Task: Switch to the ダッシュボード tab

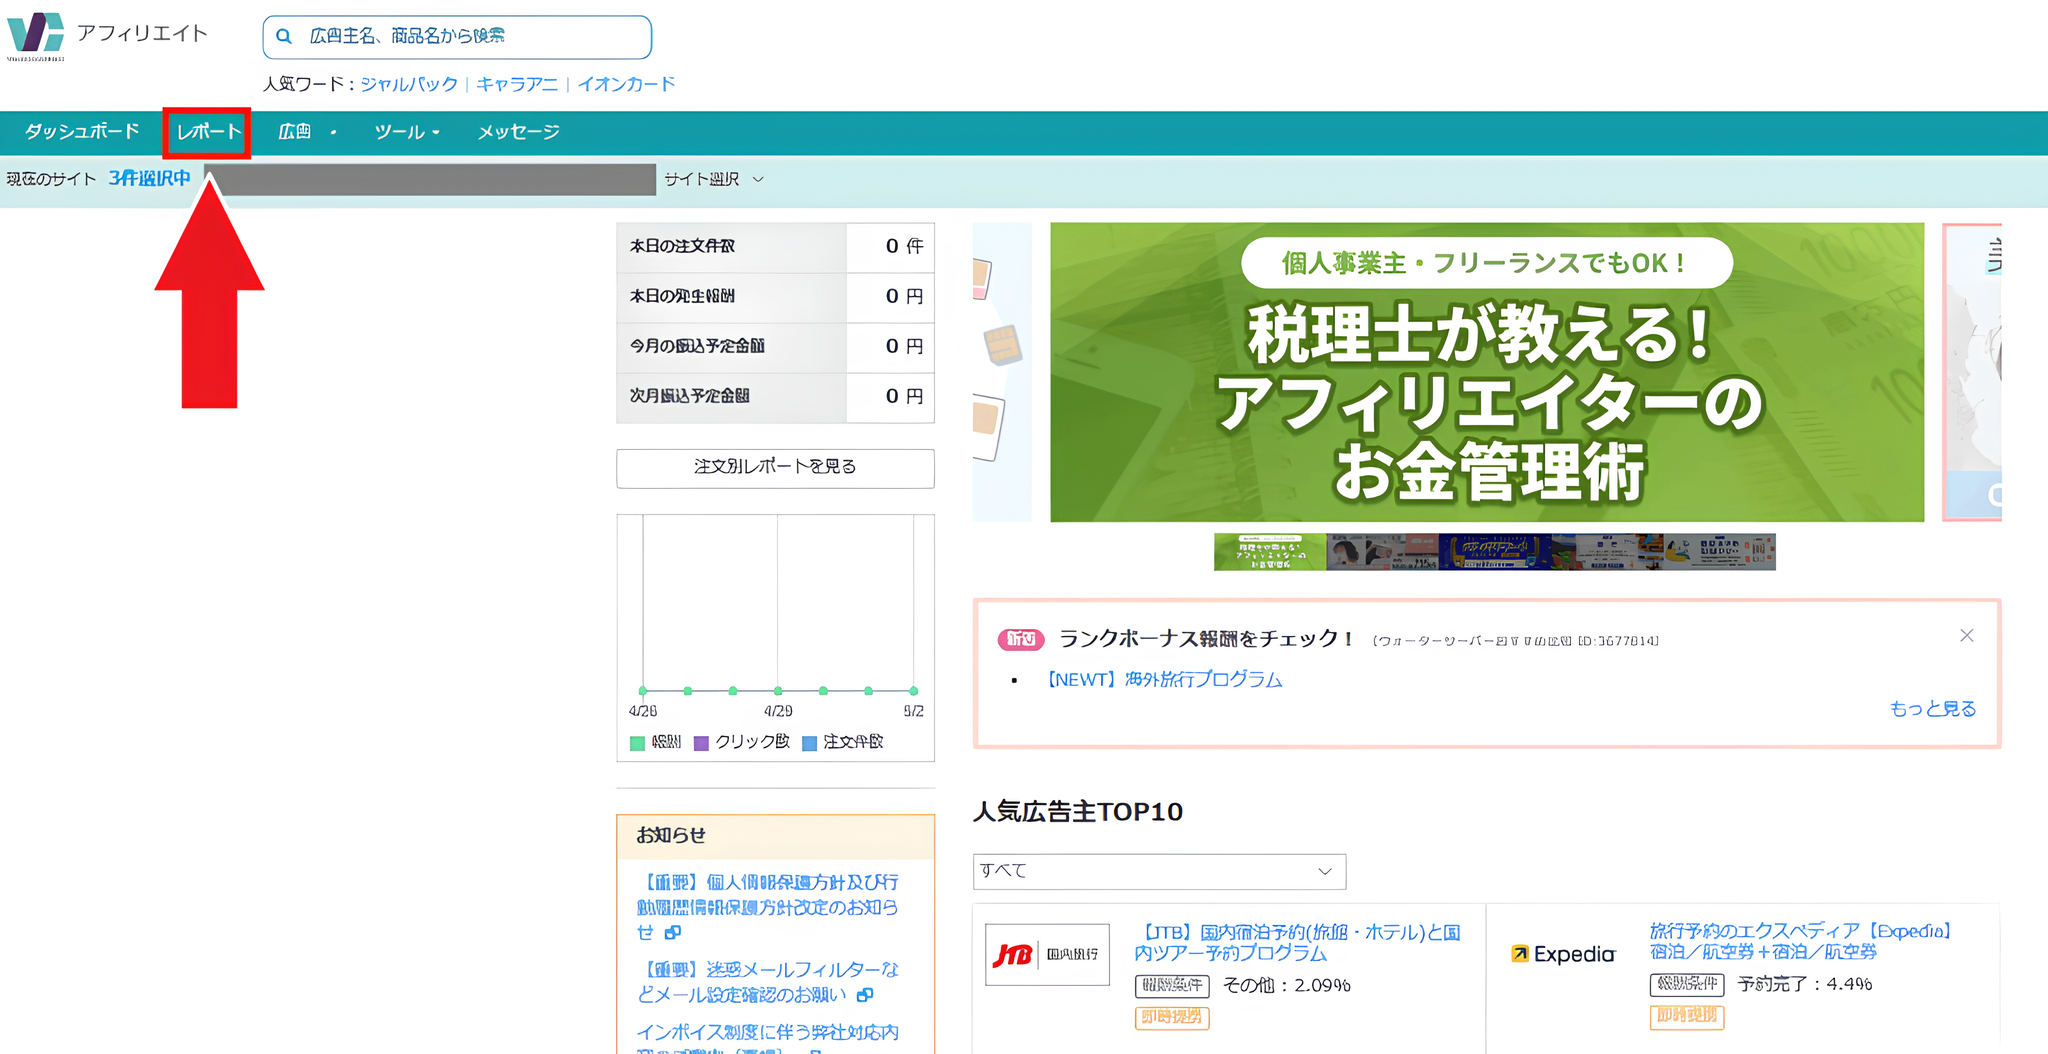Action: click(82, 131)
